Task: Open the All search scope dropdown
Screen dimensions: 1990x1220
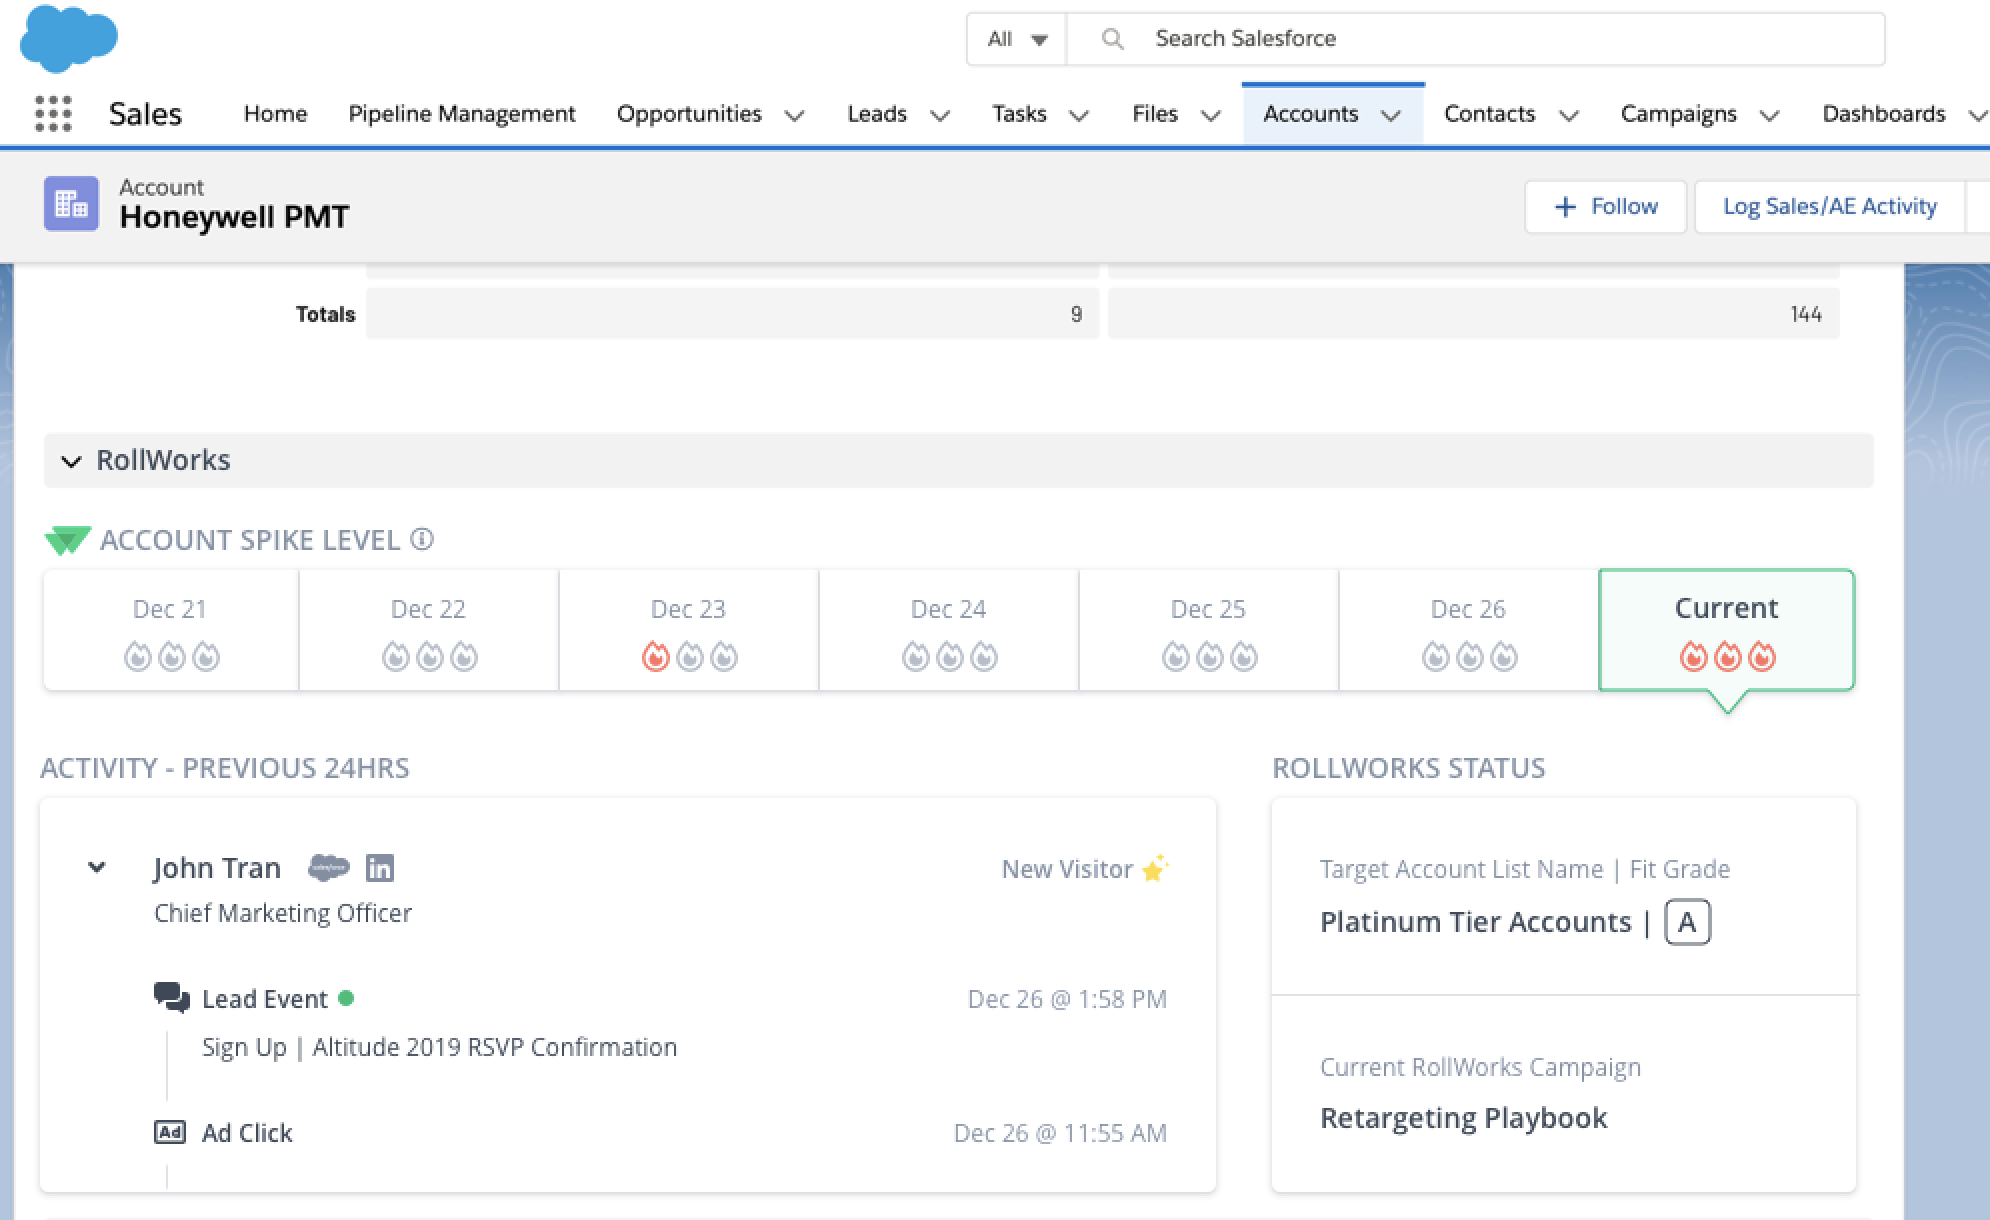Action: [x=1017, y=39]
